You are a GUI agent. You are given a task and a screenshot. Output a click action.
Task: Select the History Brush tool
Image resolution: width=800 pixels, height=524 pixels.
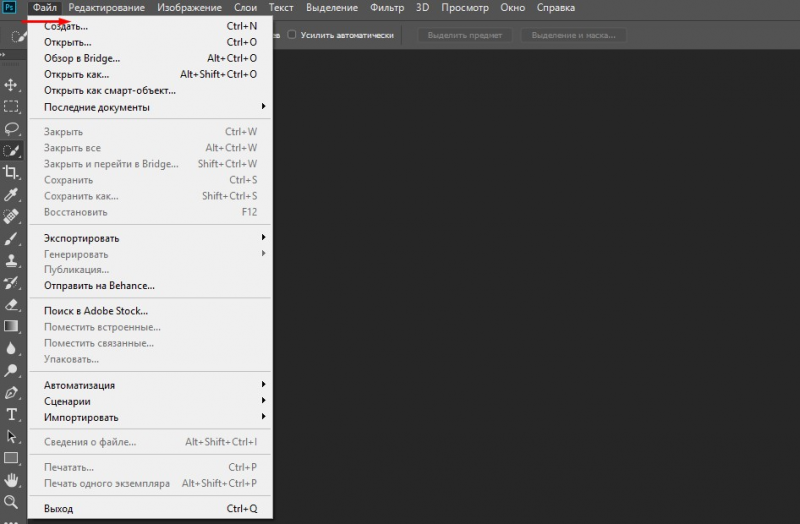click(11, 283)
